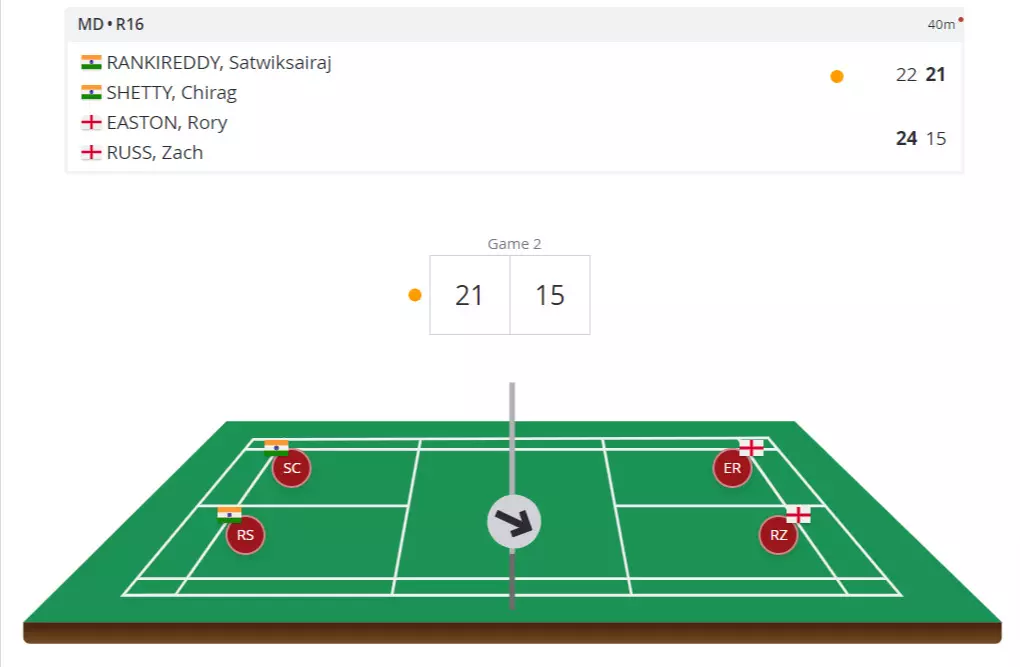Click orange serve indicator beside Game 2 score
The height and width of the screenshot is (667, 1020).
(415, 295)
